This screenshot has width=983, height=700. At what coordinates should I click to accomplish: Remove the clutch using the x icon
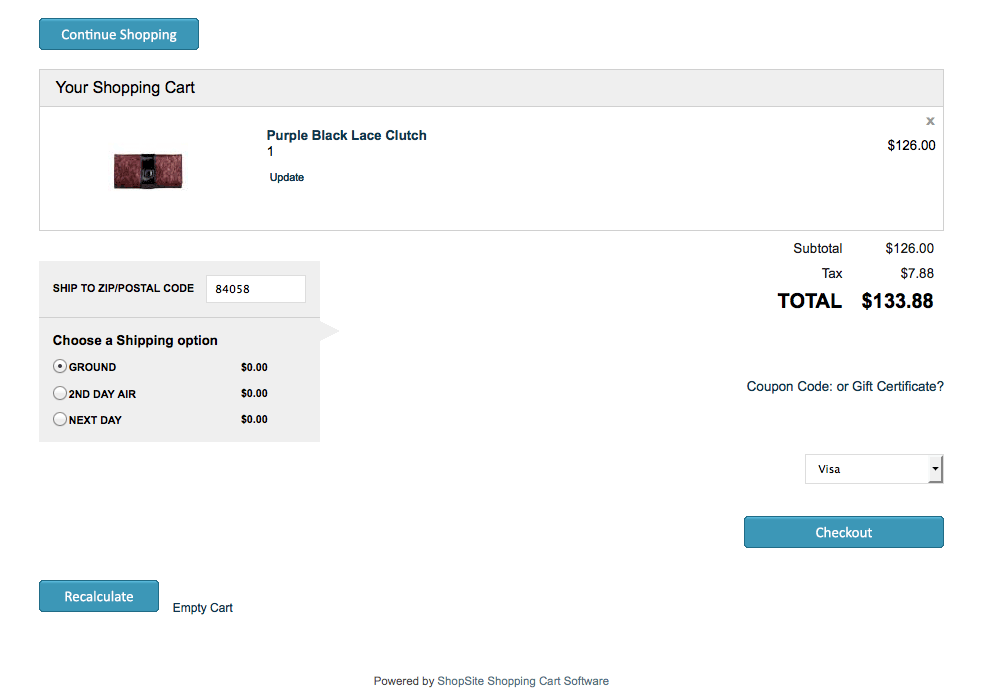pos(930,121)
